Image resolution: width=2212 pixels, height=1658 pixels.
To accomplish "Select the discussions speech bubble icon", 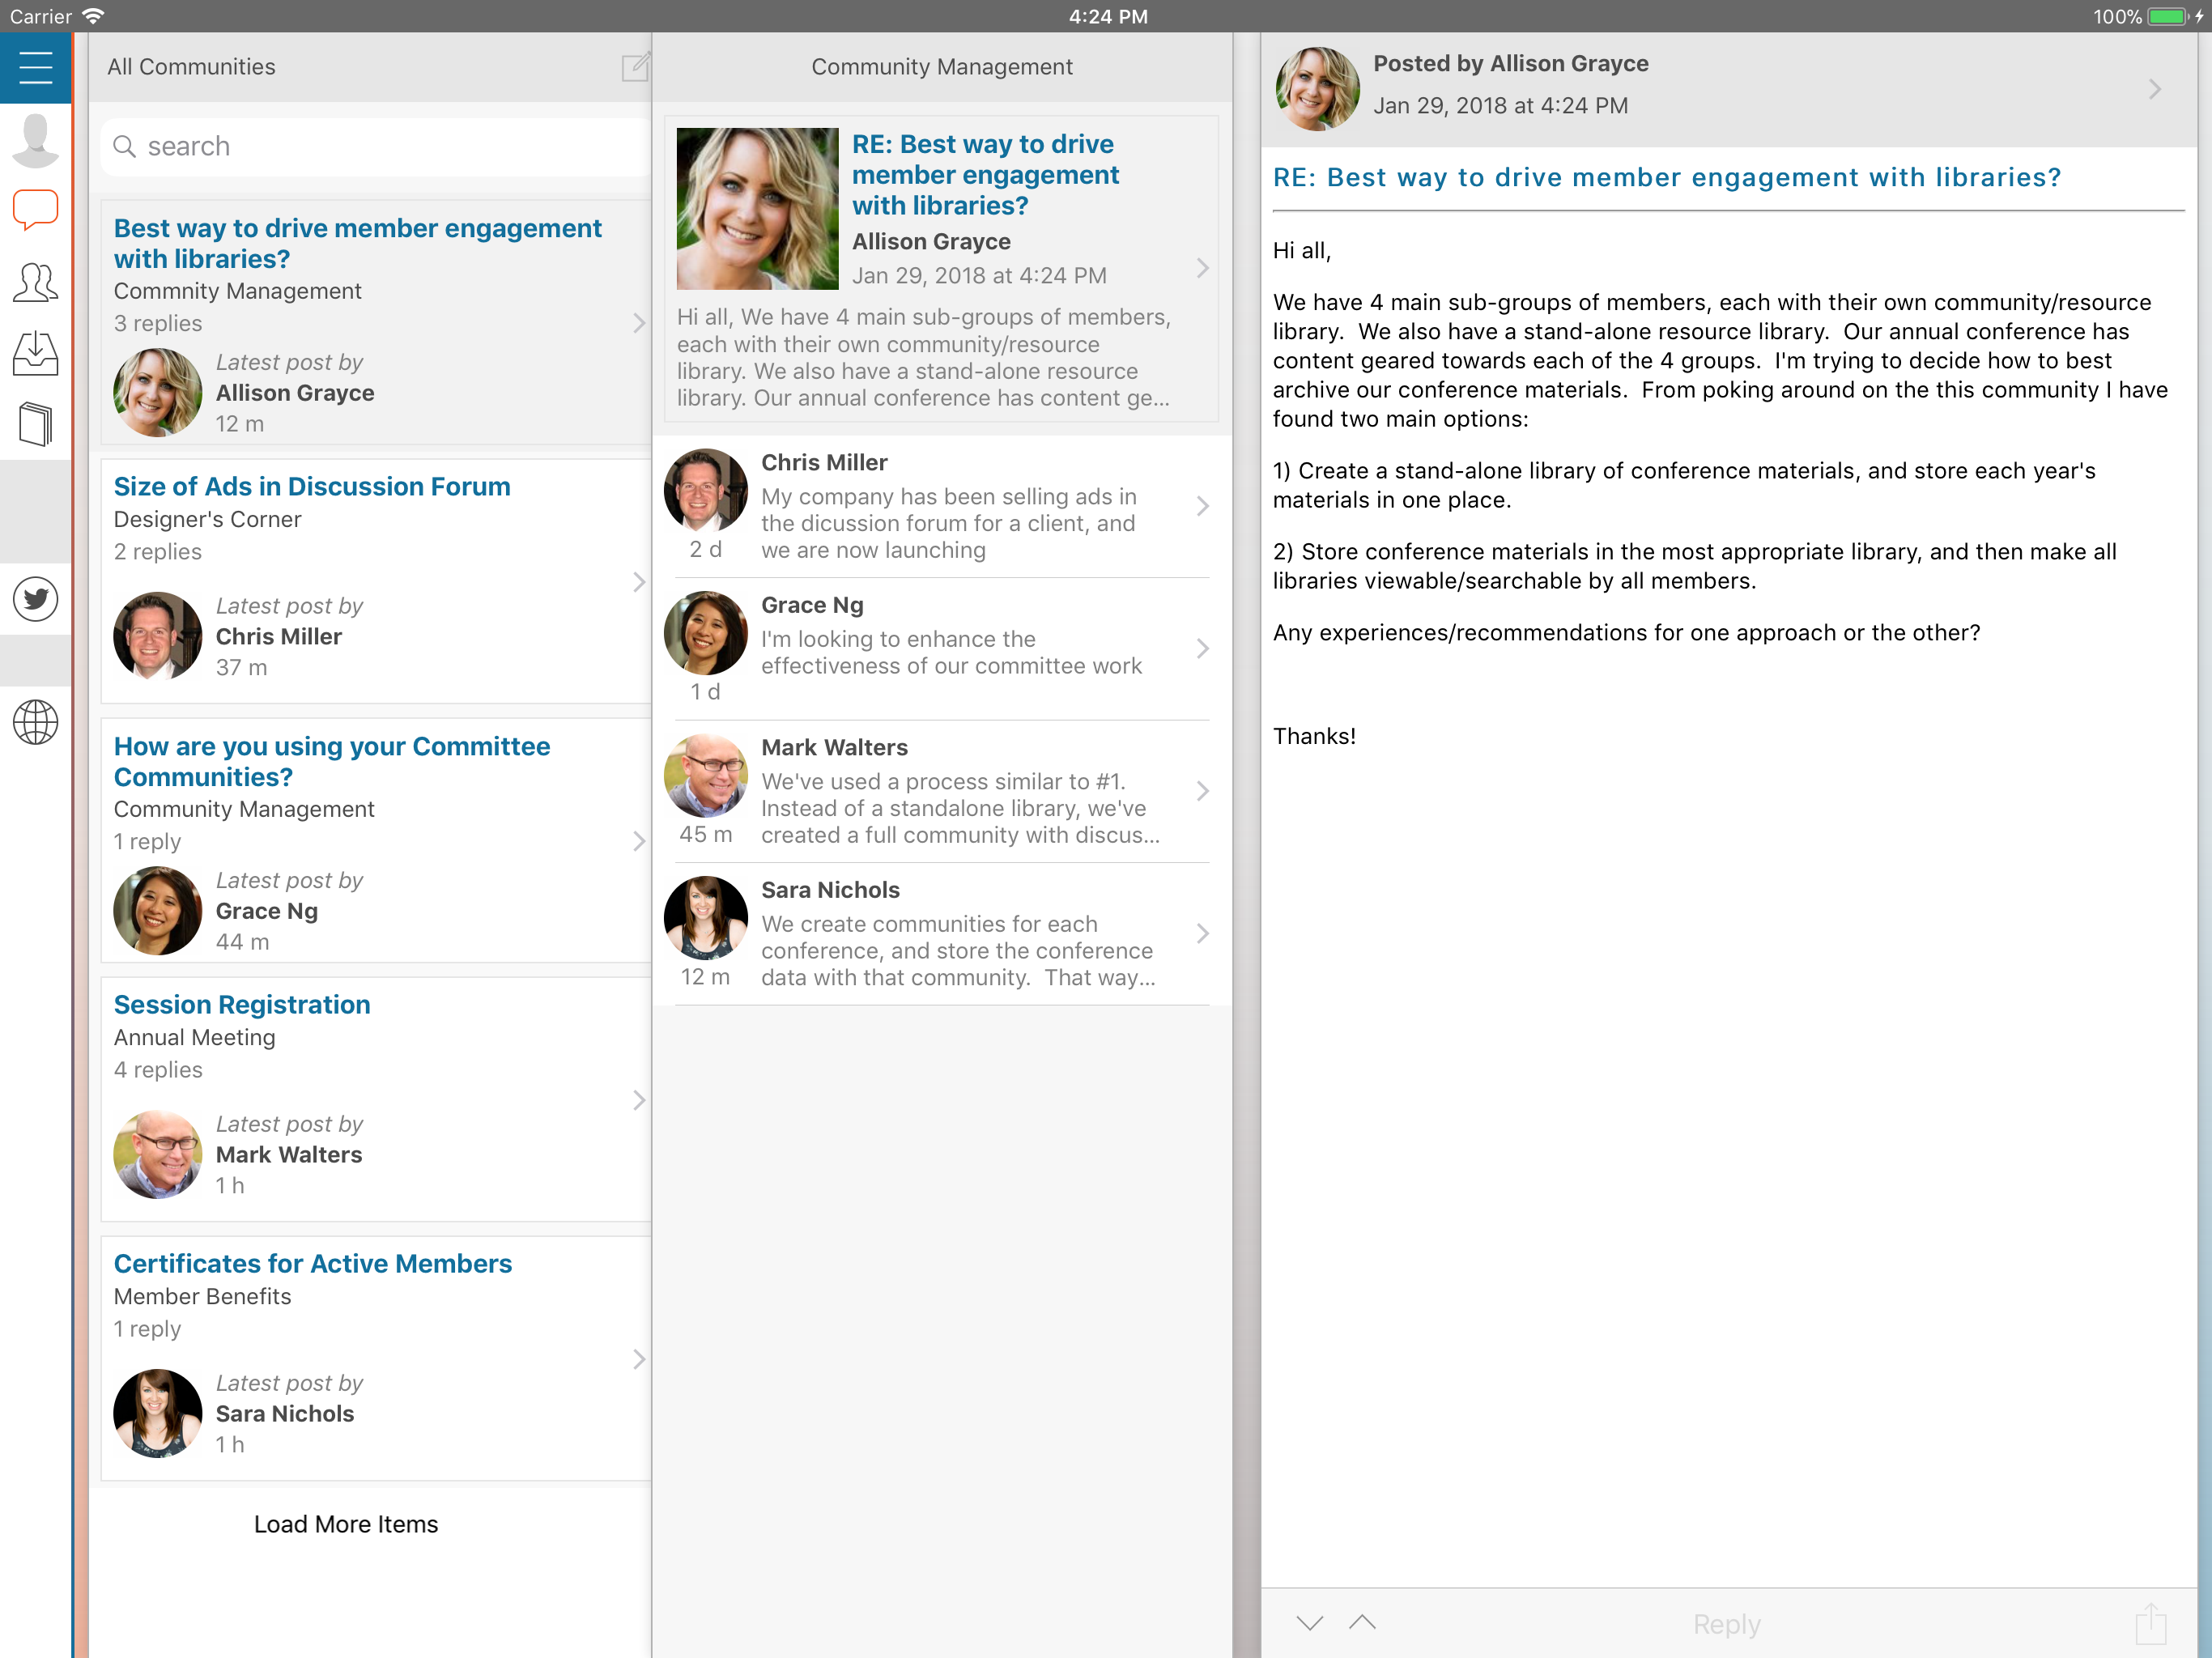I will click(35, 210).
